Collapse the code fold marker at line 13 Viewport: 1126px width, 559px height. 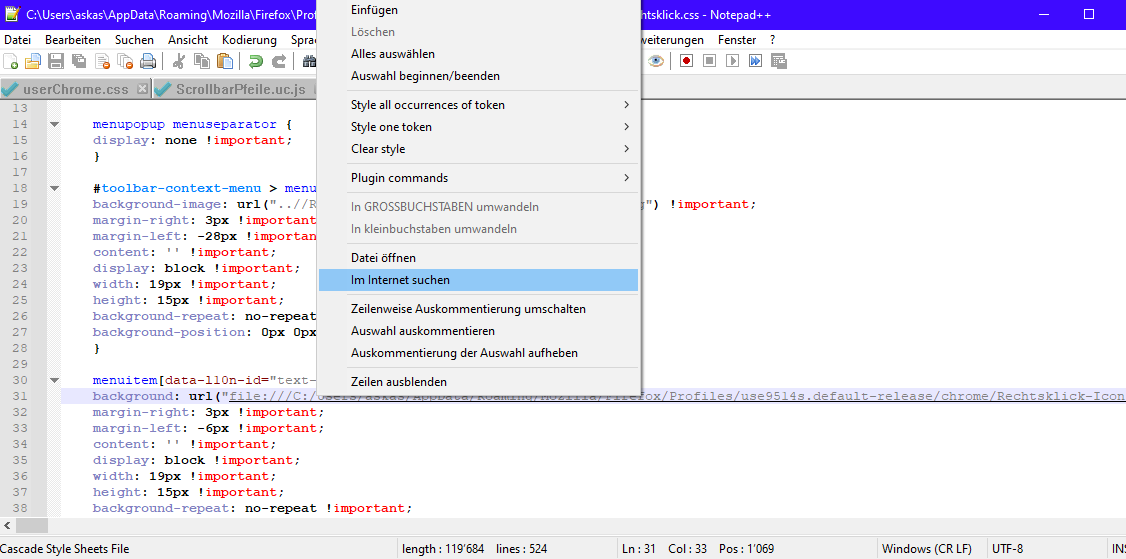pyautogui.click(x=54, y=124)
